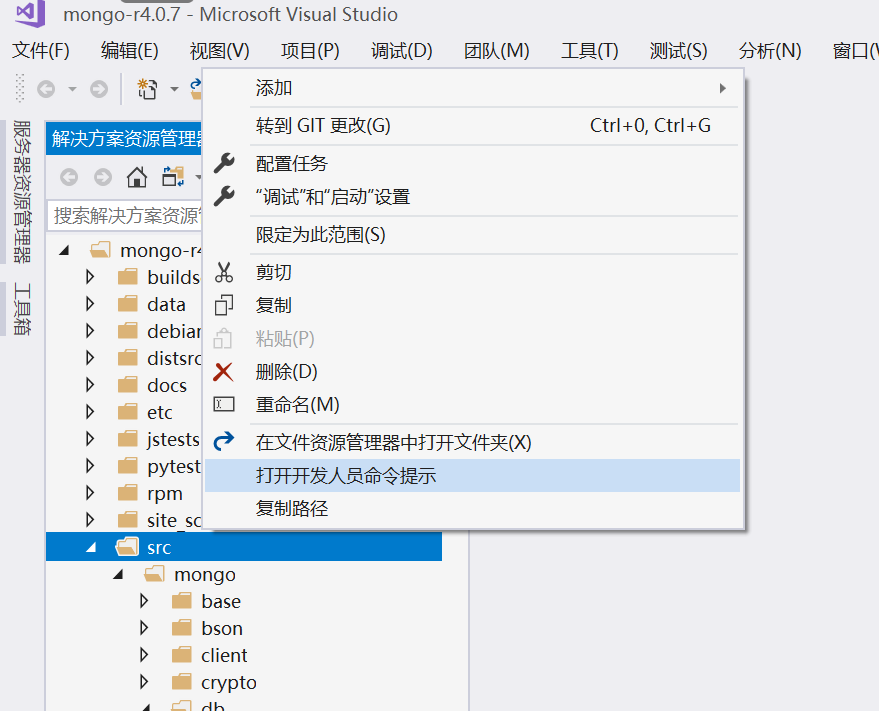
Task: Open the navigate backward history dropdown
Action: 72,89
